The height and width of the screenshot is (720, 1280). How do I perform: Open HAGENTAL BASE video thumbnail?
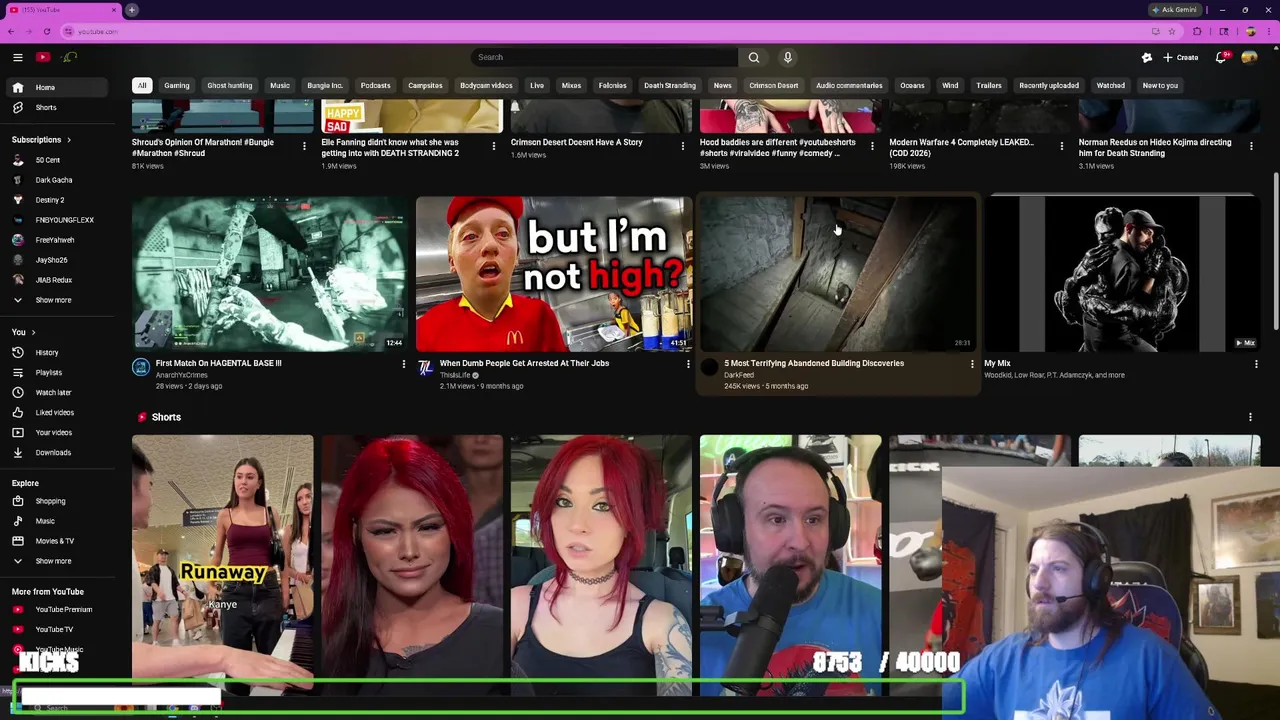[x=269, y=274]
